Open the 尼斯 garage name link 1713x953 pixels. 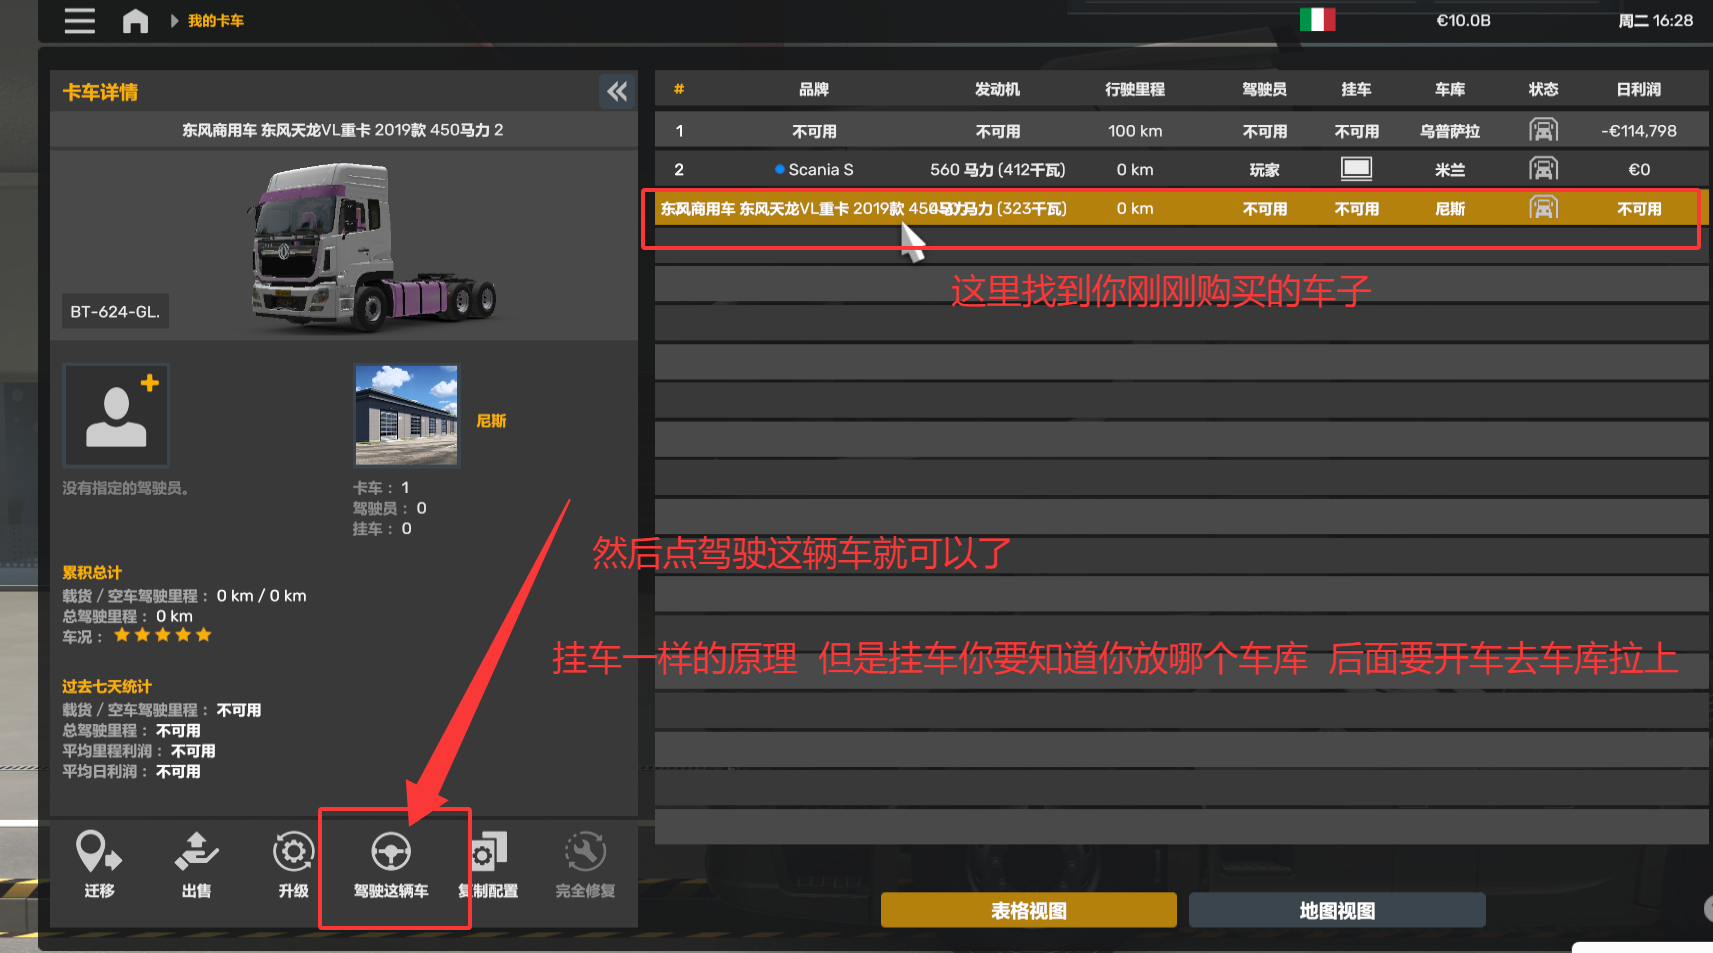point(491,421)
